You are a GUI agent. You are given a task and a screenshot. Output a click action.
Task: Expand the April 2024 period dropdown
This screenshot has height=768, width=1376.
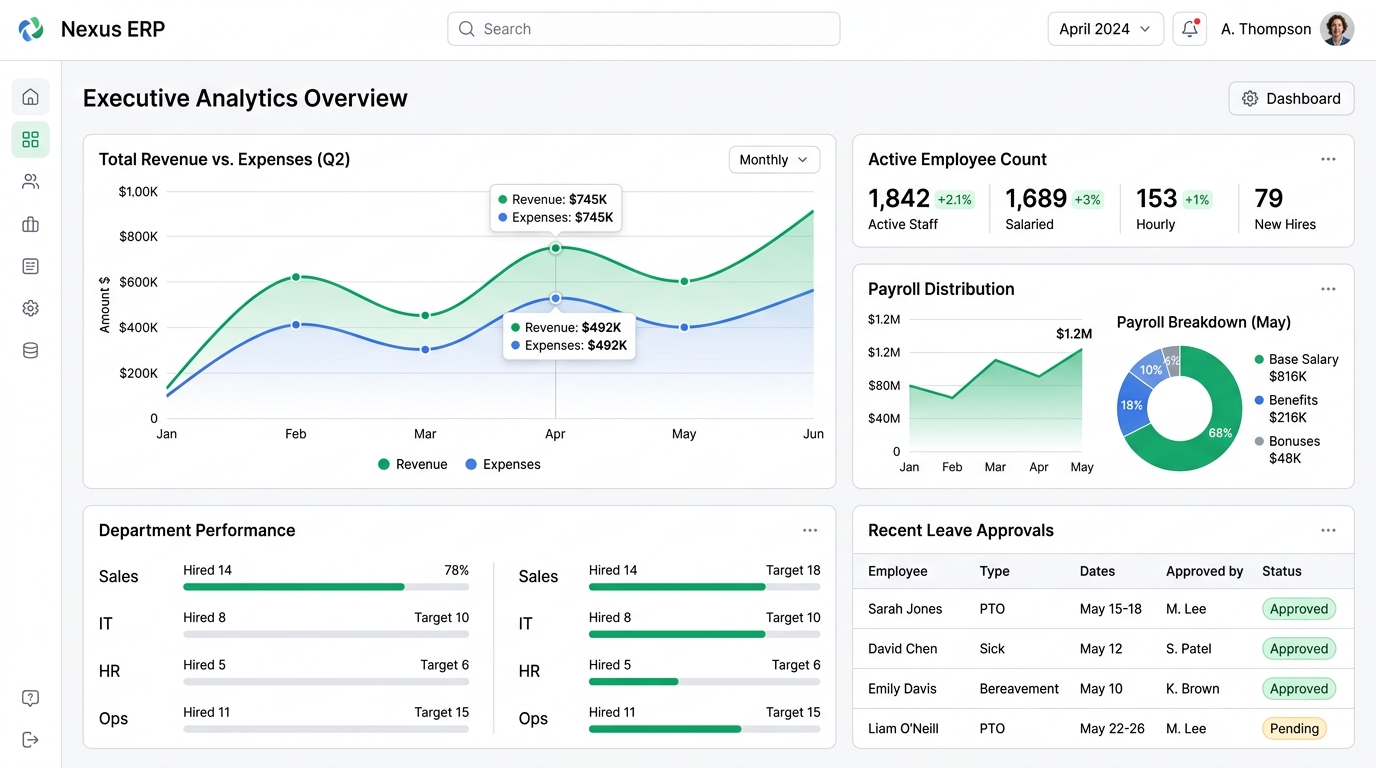1106,29
